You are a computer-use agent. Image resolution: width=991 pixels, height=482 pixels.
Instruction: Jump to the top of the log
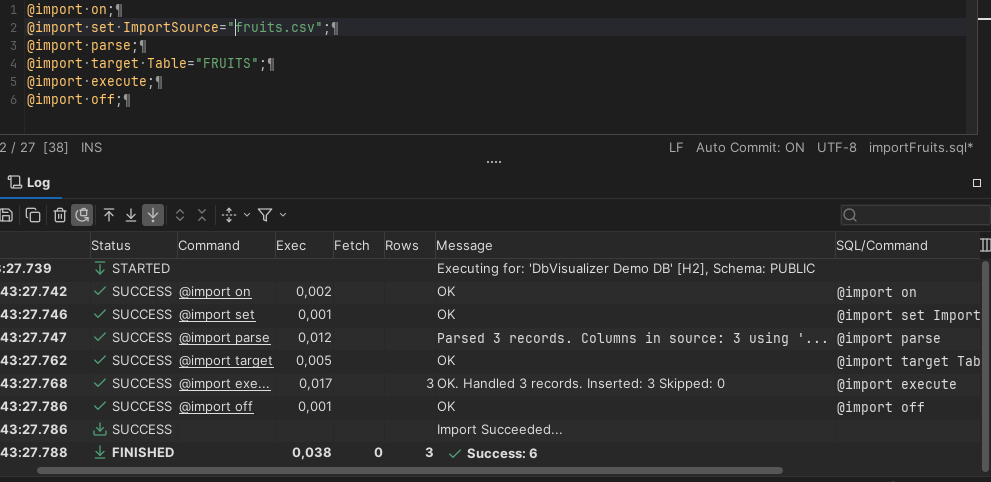point(109,215)
